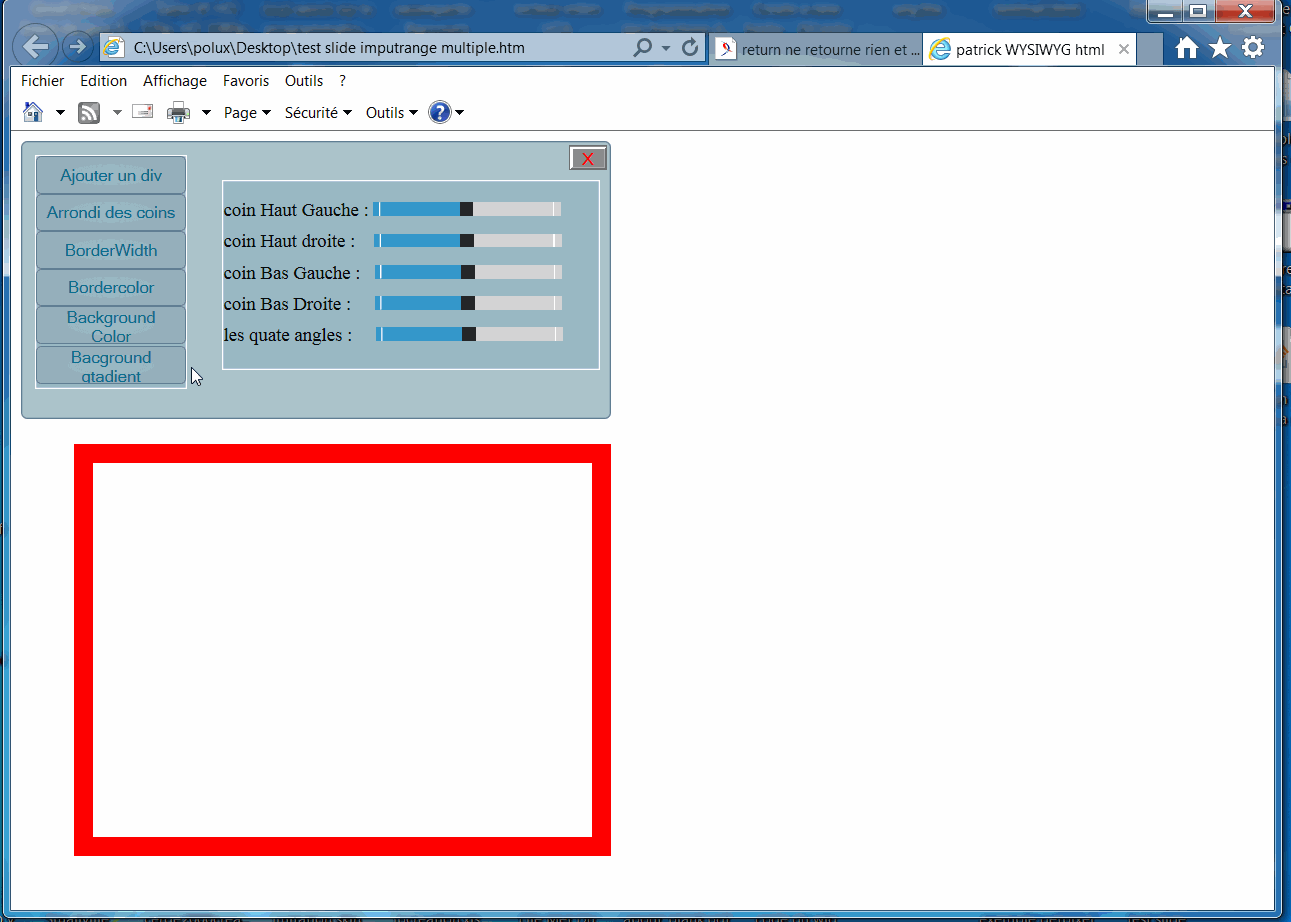Click the RSS feeds icon
1291x922 pixels.
[x=89, y=113]
